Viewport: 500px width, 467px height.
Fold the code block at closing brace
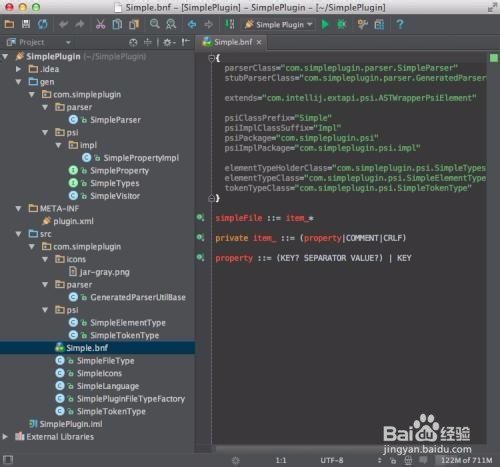[x=211, y=199]
